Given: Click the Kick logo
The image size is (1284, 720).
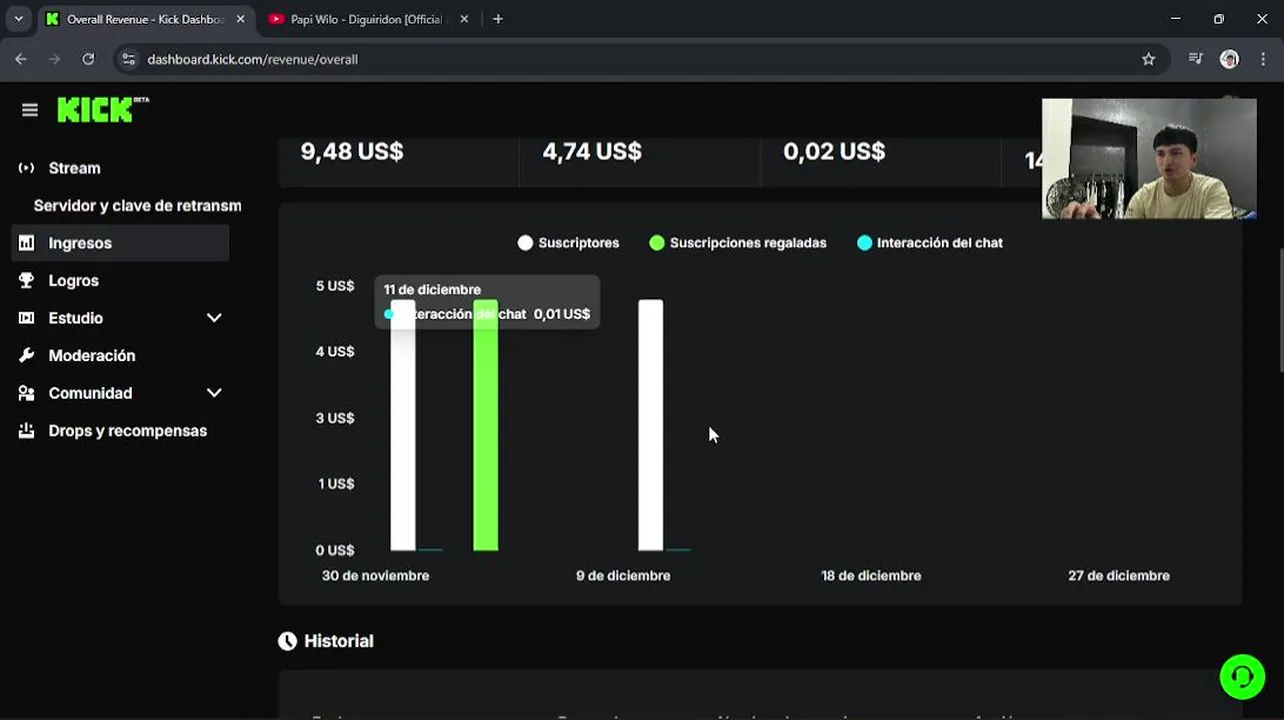Looking at the screenshot, I should pyautogui.click(x=102, y=109).
